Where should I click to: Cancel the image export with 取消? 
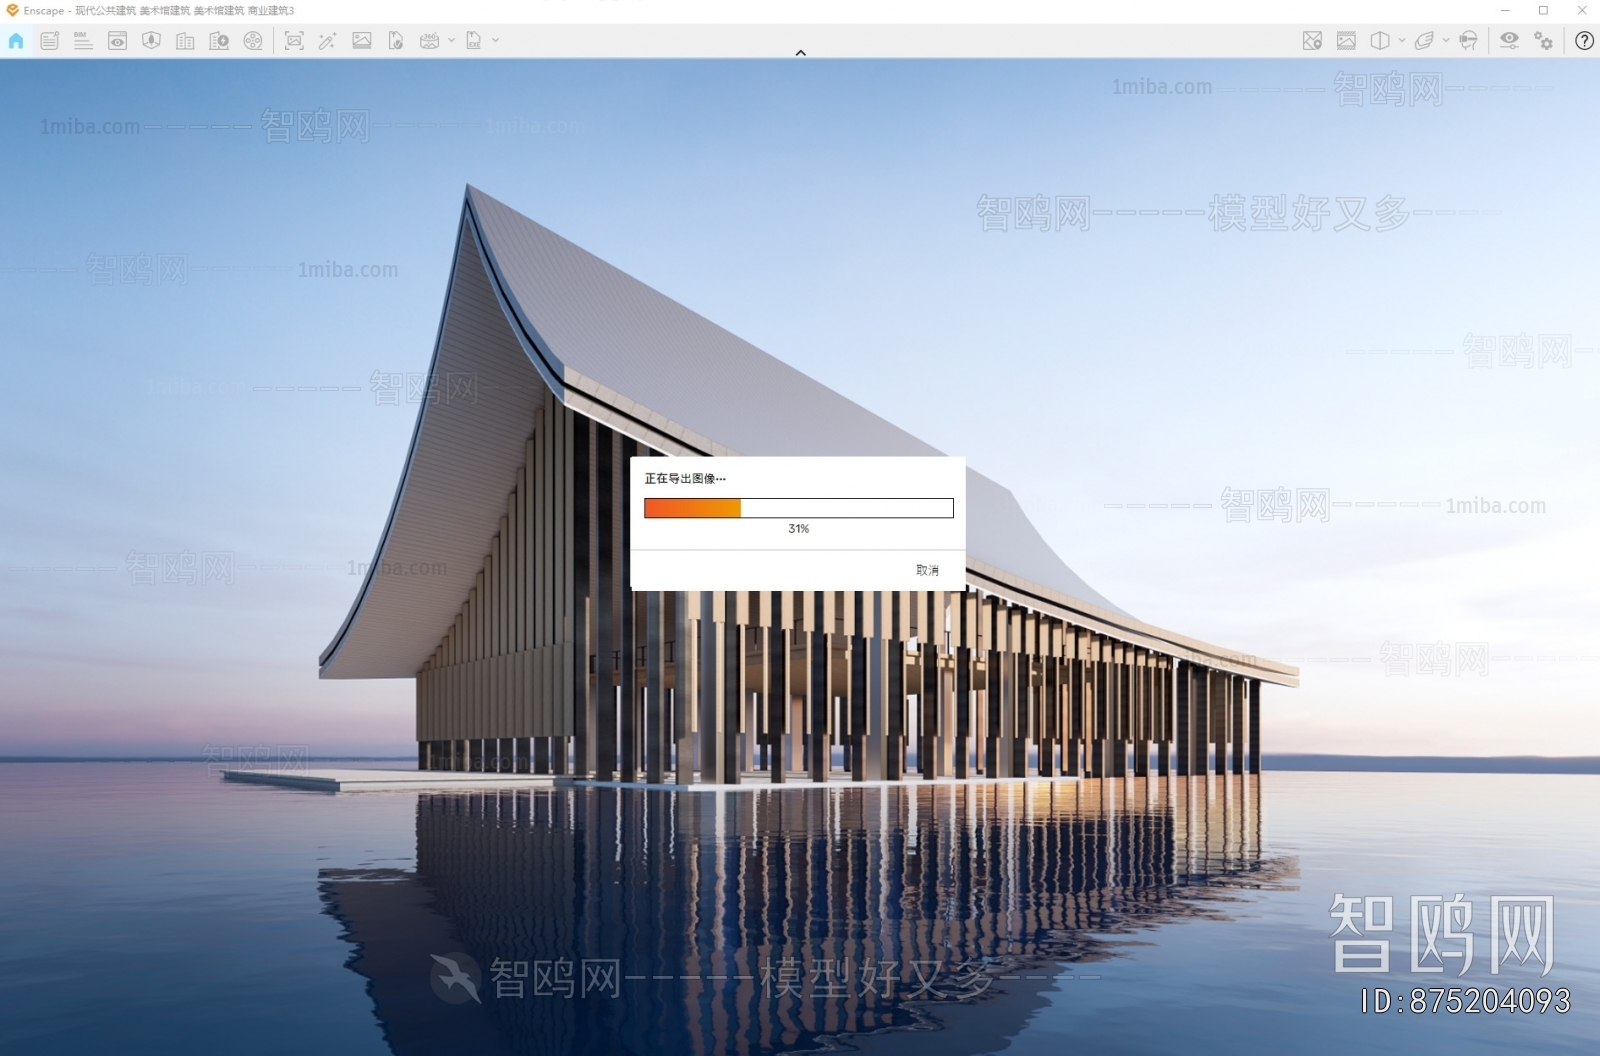coord(926,569)
